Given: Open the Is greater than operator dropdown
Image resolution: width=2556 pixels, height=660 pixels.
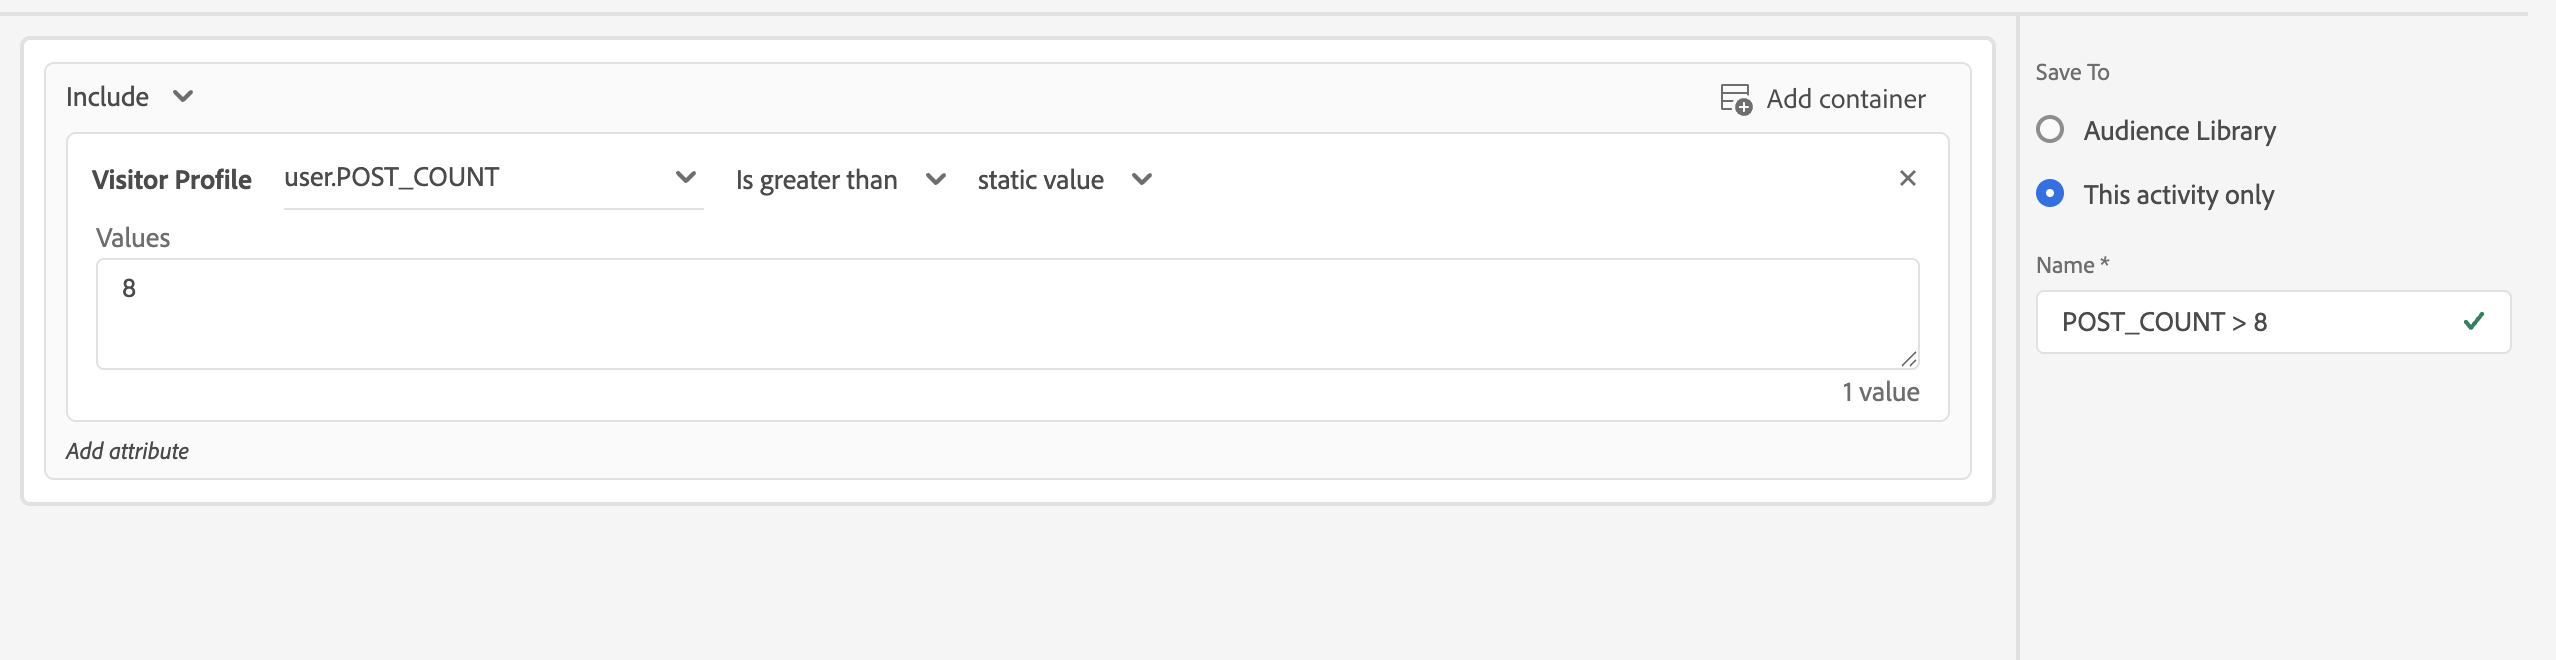Looking at the screenshot, I should point(841,180).
